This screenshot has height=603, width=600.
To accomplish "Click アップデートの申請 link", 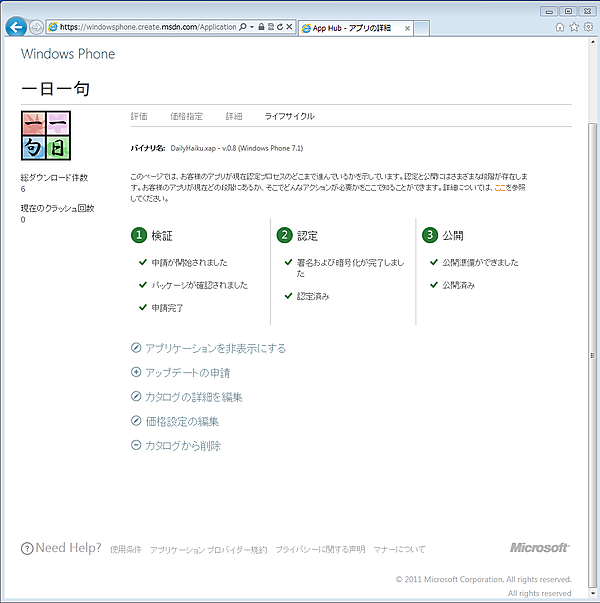I will point(188,373).
